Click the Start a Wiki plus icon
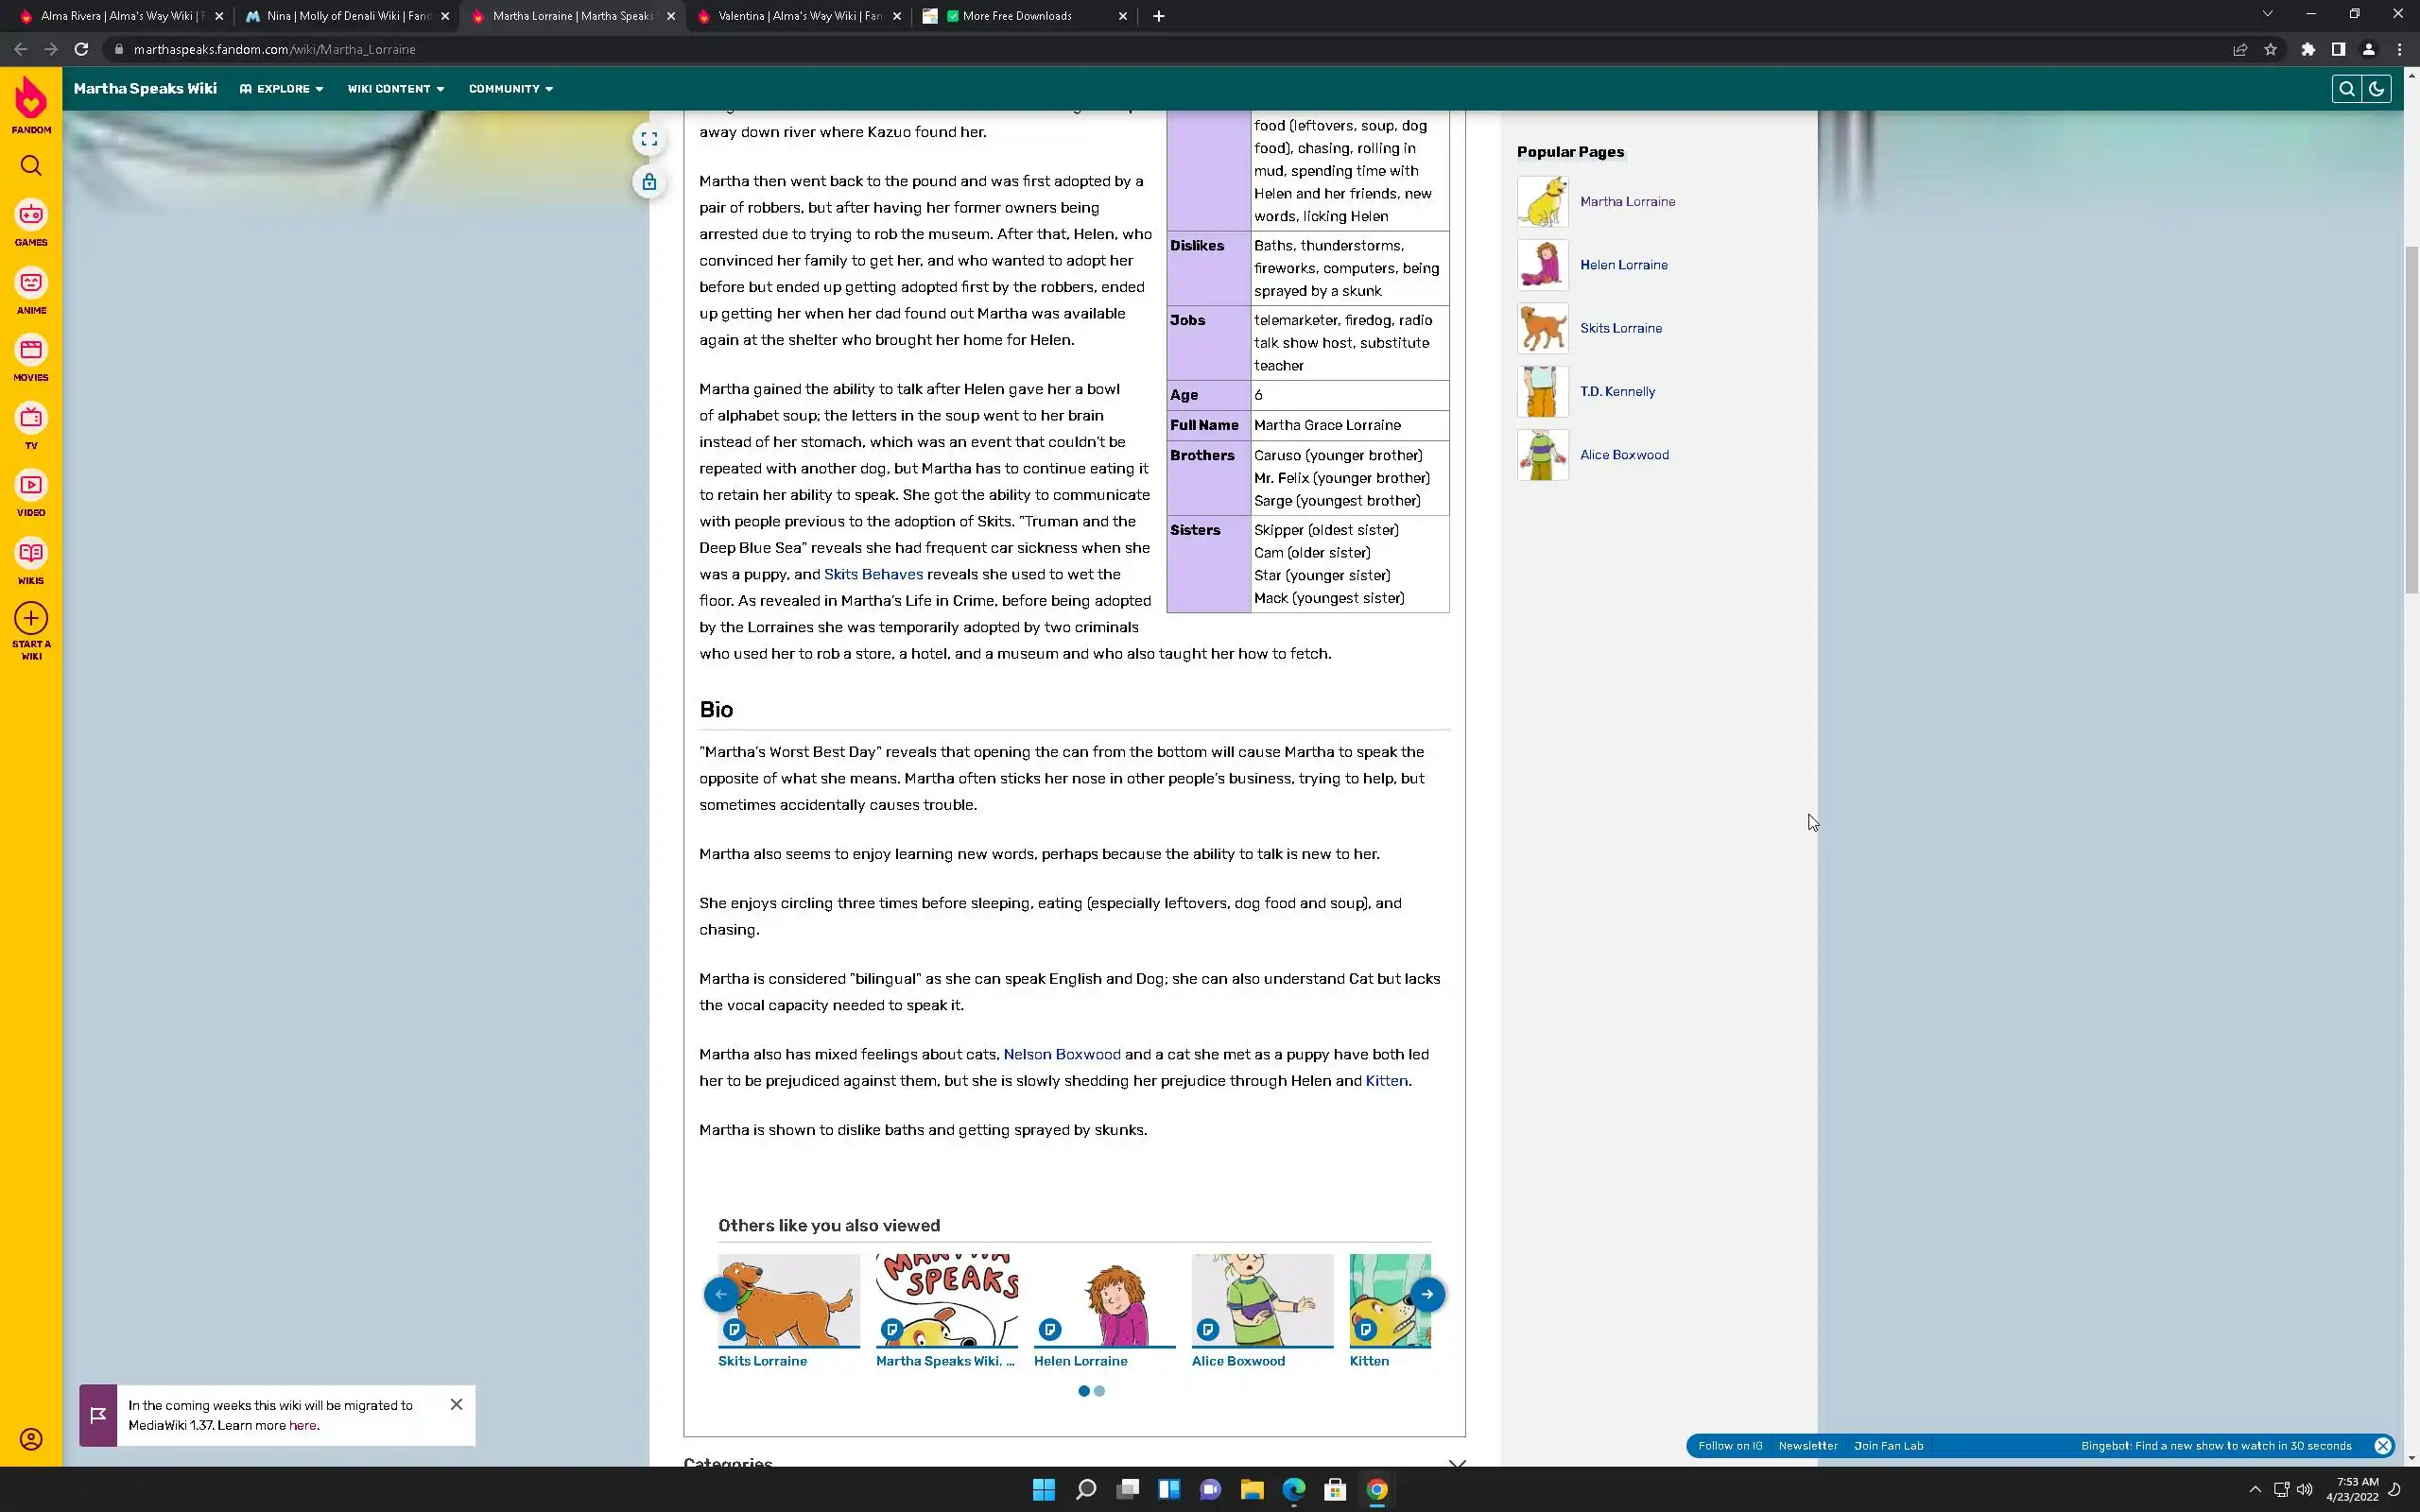Image resolution: width=2420 pixels, height=1512 pixels. point(31,619)
